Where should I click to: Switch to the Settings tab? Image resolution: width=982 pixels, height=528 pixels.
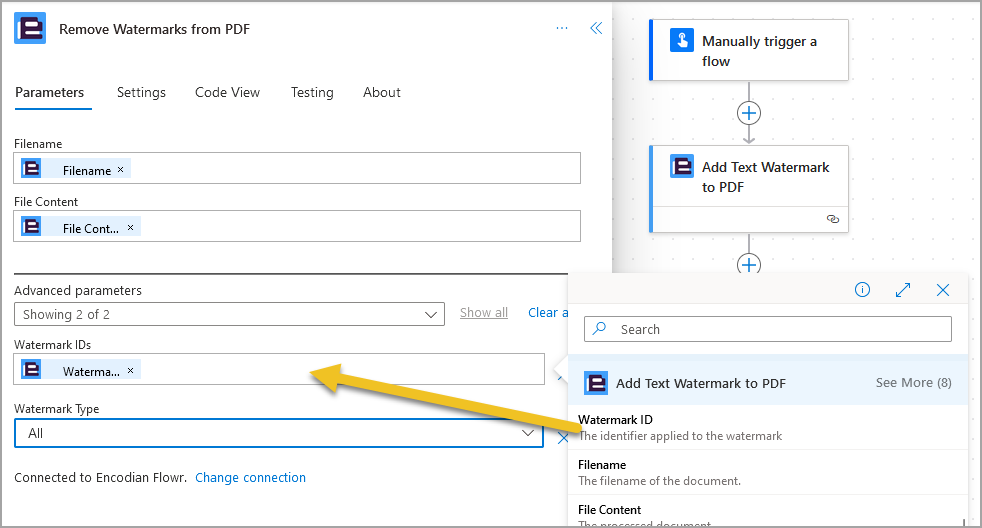click(142, 93)
